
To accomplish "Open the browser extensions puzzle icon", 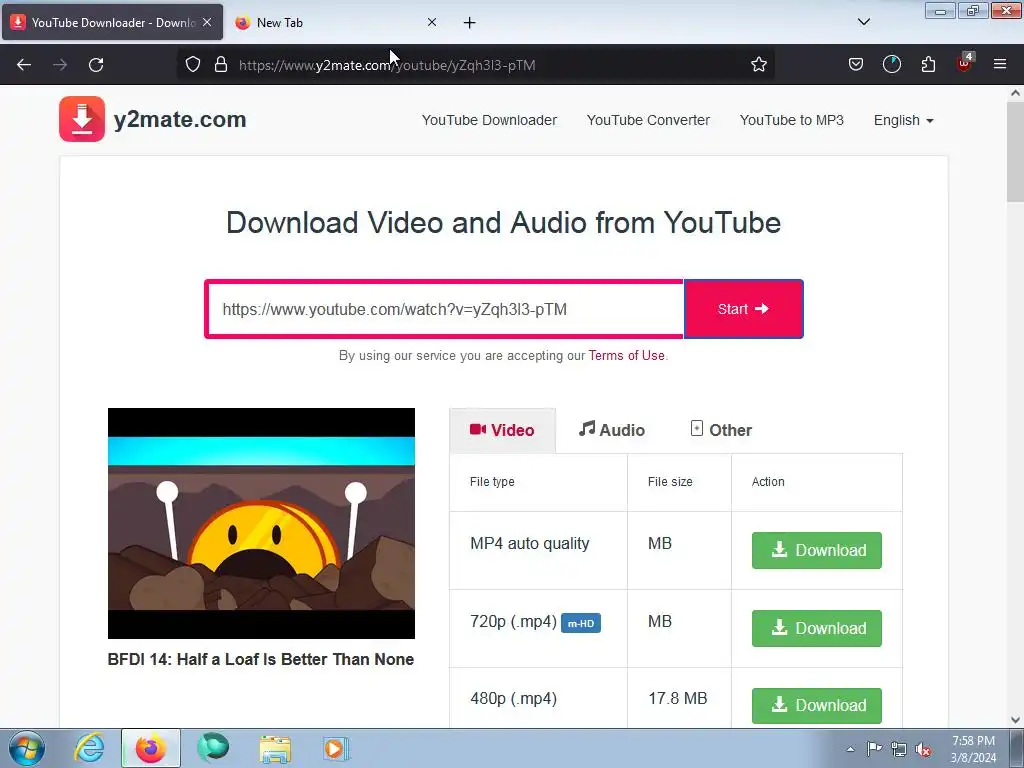I will pos(928,65).
